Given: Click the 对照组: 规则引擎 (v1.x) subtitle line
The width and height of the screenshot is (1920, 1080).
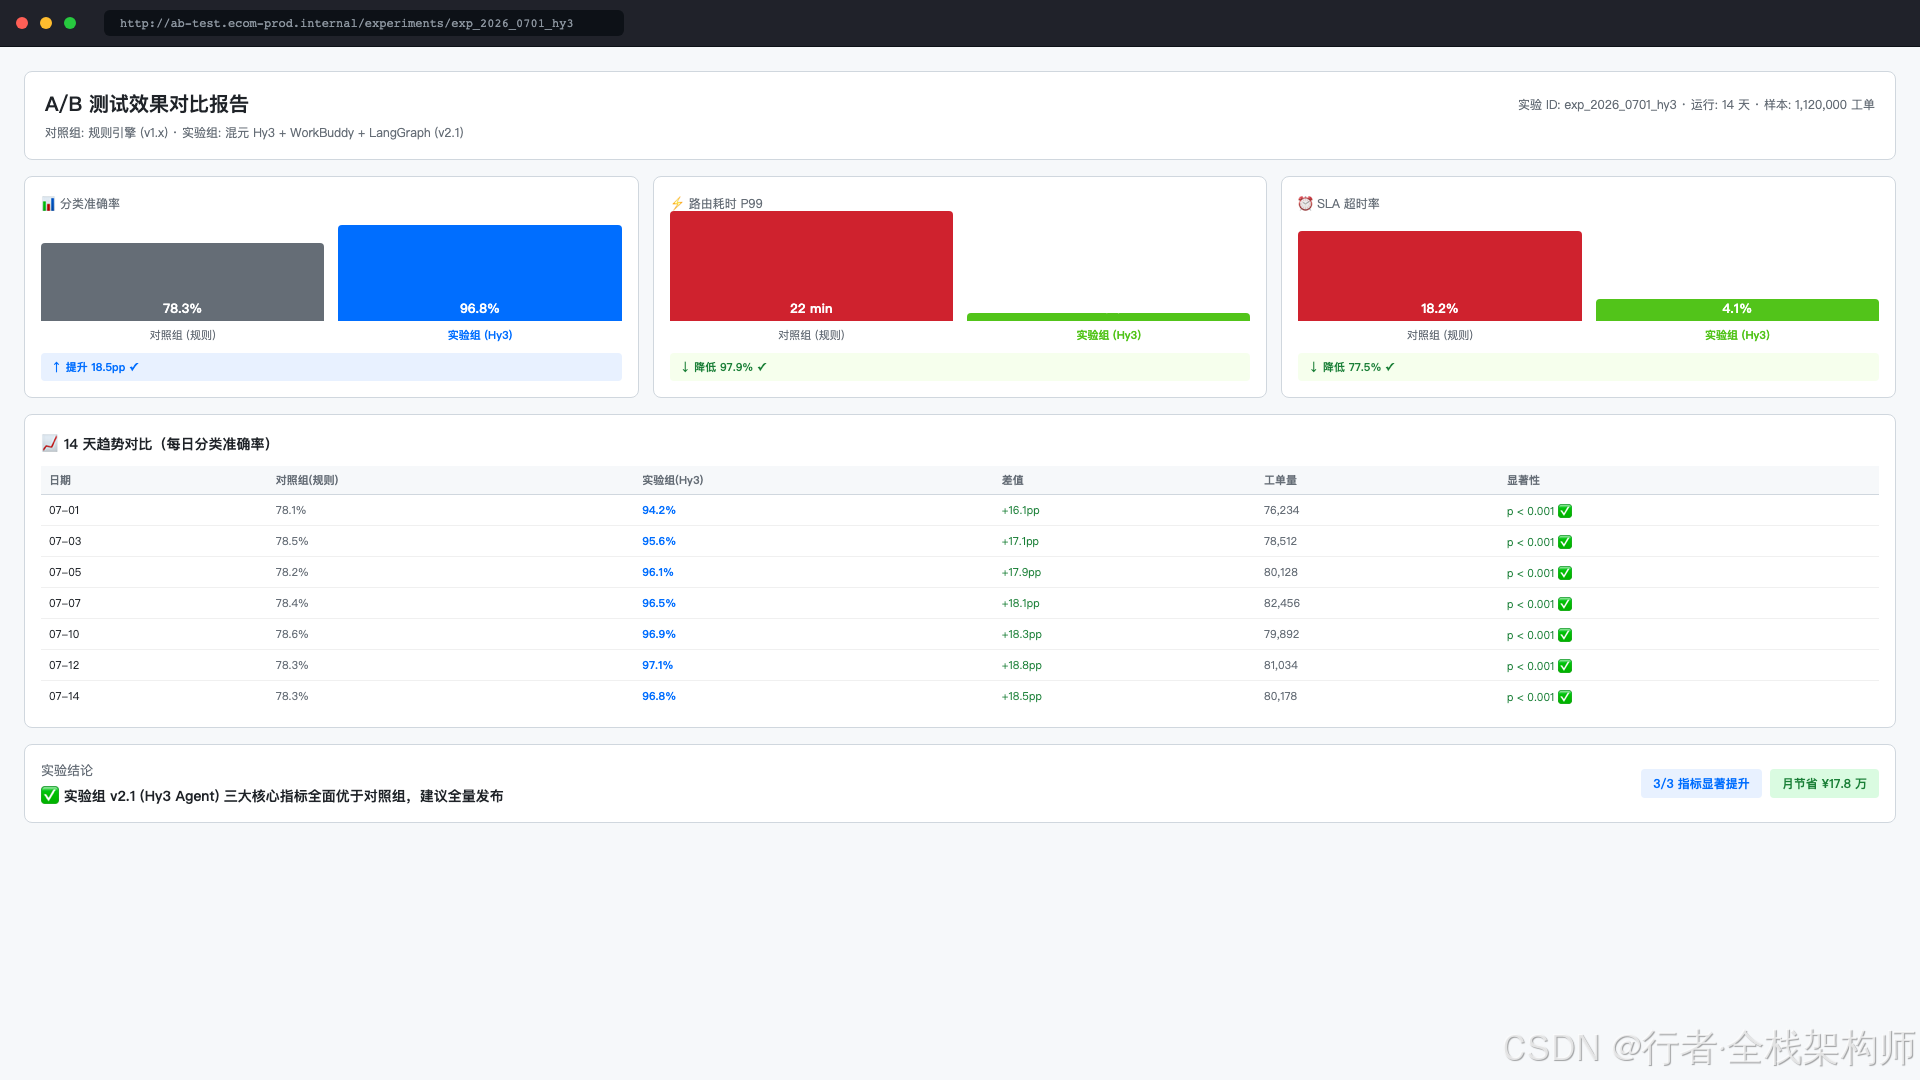Looking at the screenshot, I should click(254, 133).
